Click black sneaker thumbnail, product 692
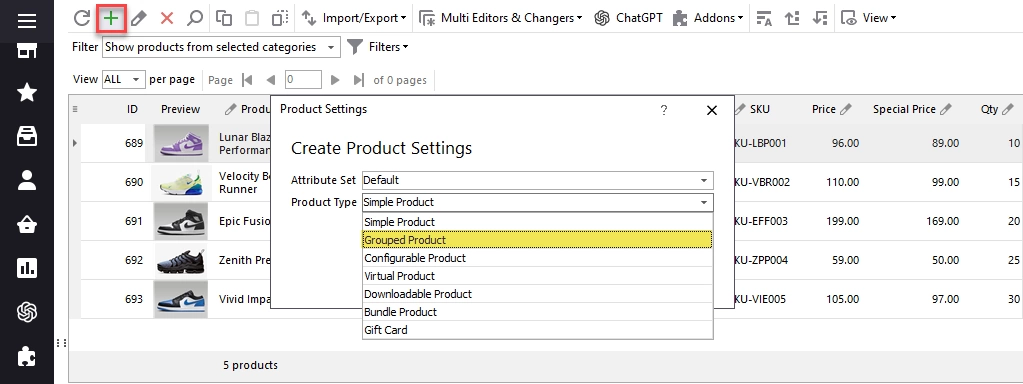The width and height of the screenshot is (1023, 384). pyautogui.click(x=181, y=260)
